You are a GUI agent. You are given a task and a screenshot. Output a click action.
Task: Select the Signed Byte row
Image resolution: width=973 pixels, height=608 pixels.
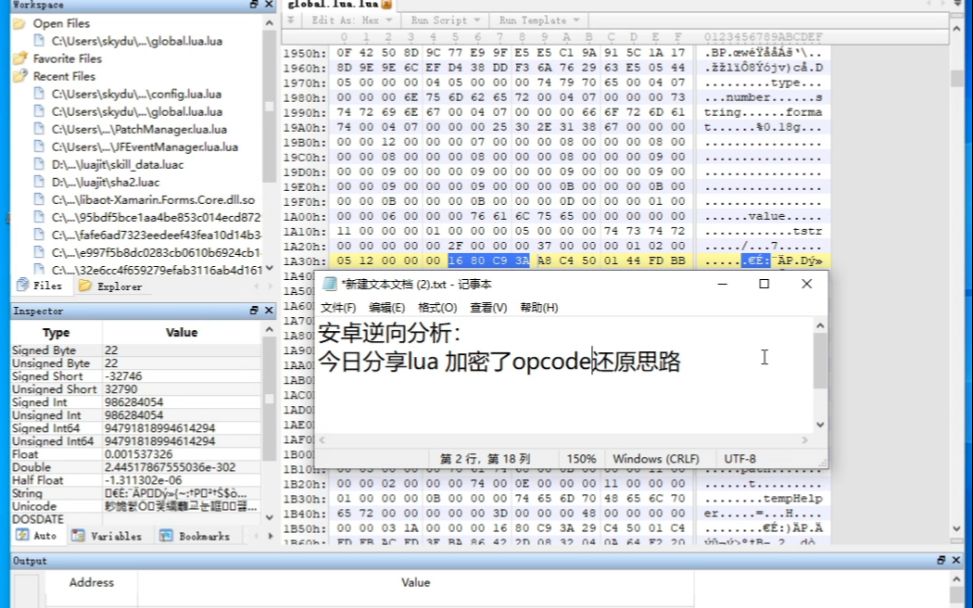point(136,351)
